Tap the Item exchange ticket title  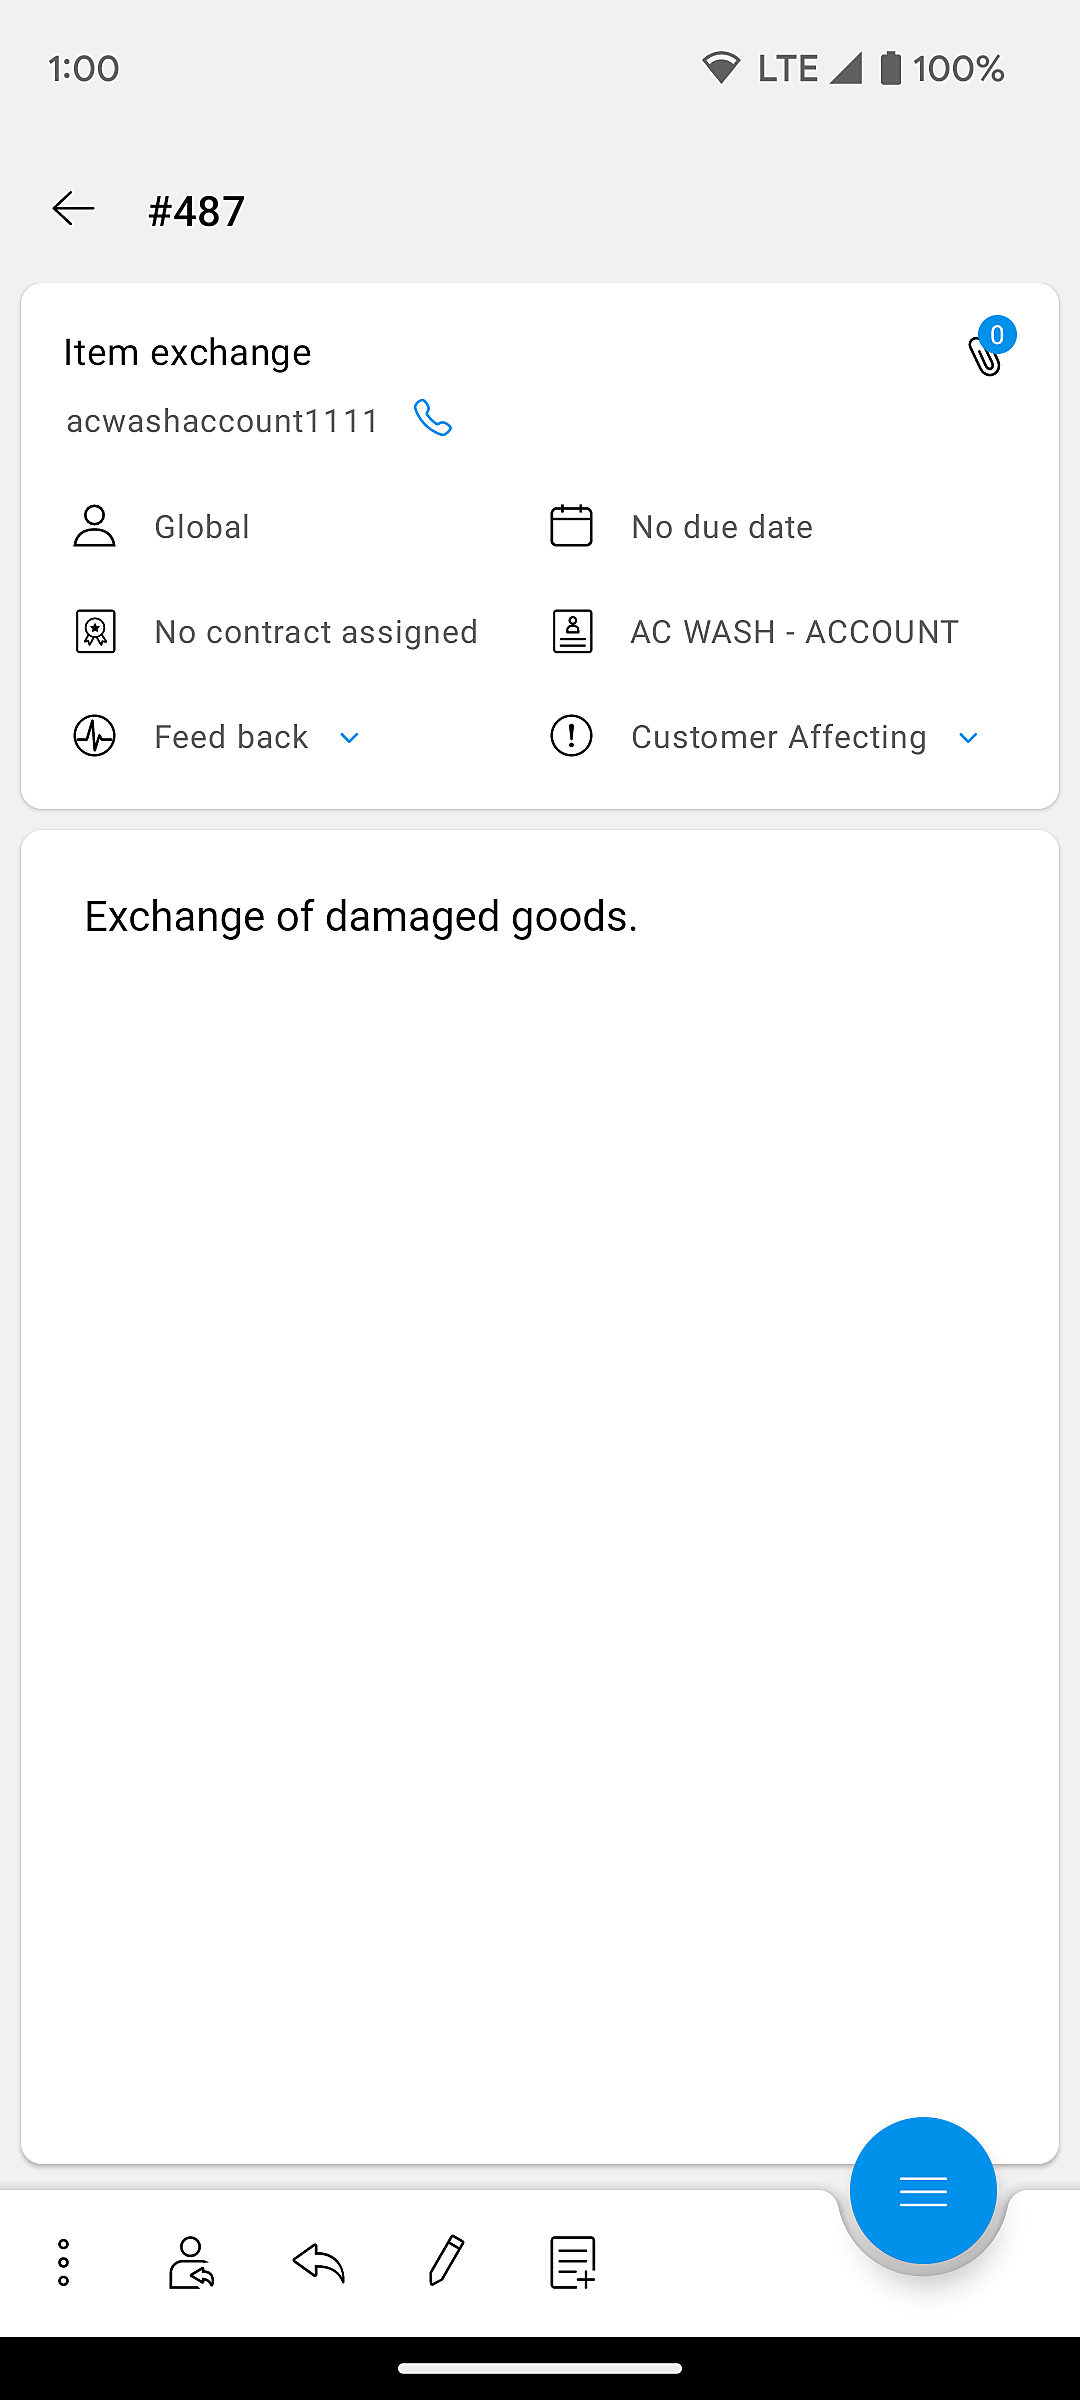point(188,352)
